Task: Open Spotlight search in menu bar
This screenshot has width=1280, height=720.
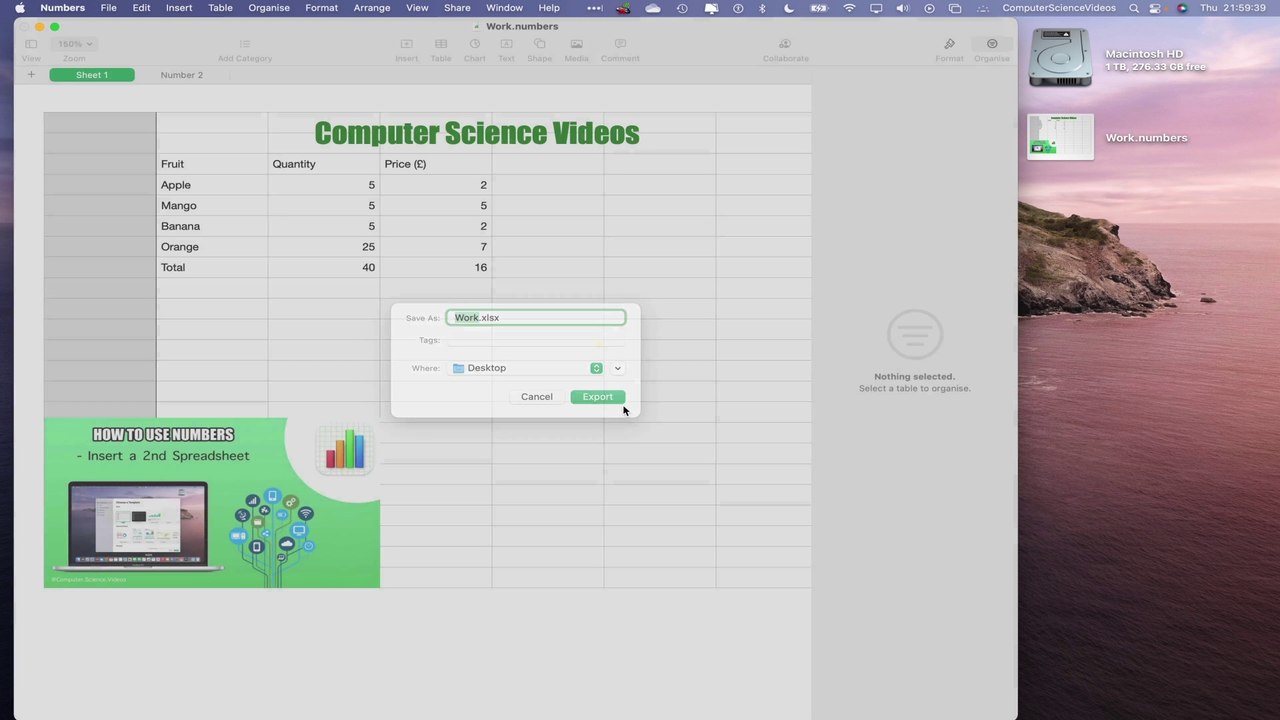Action: [1134, 8]
